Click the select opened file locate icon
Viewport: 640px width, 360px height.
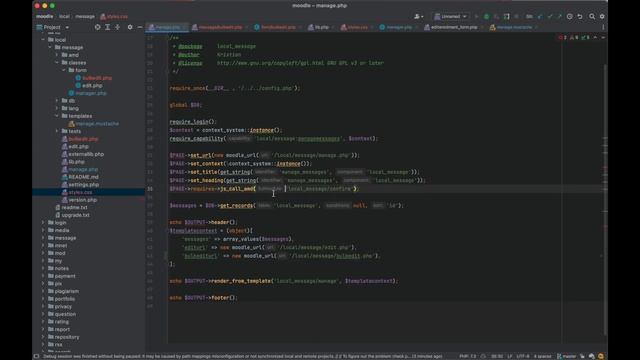97,27
